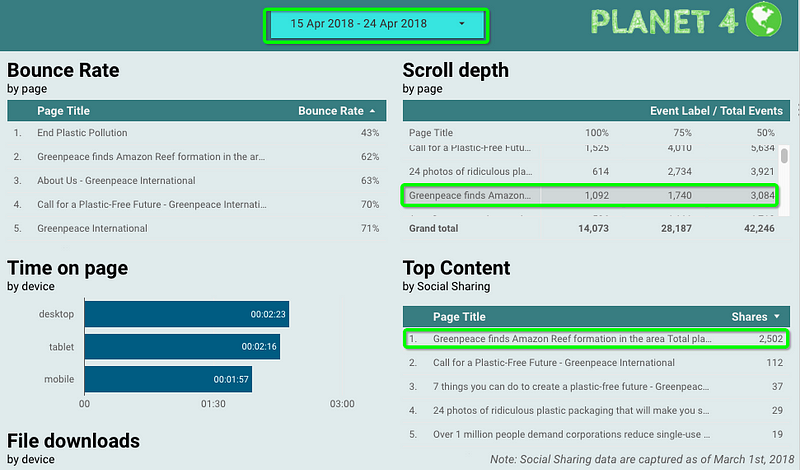The height and width of the screenshot is (470, 800).
Task: Click Event Label / Total Events header
Action: tap(716, 111)
